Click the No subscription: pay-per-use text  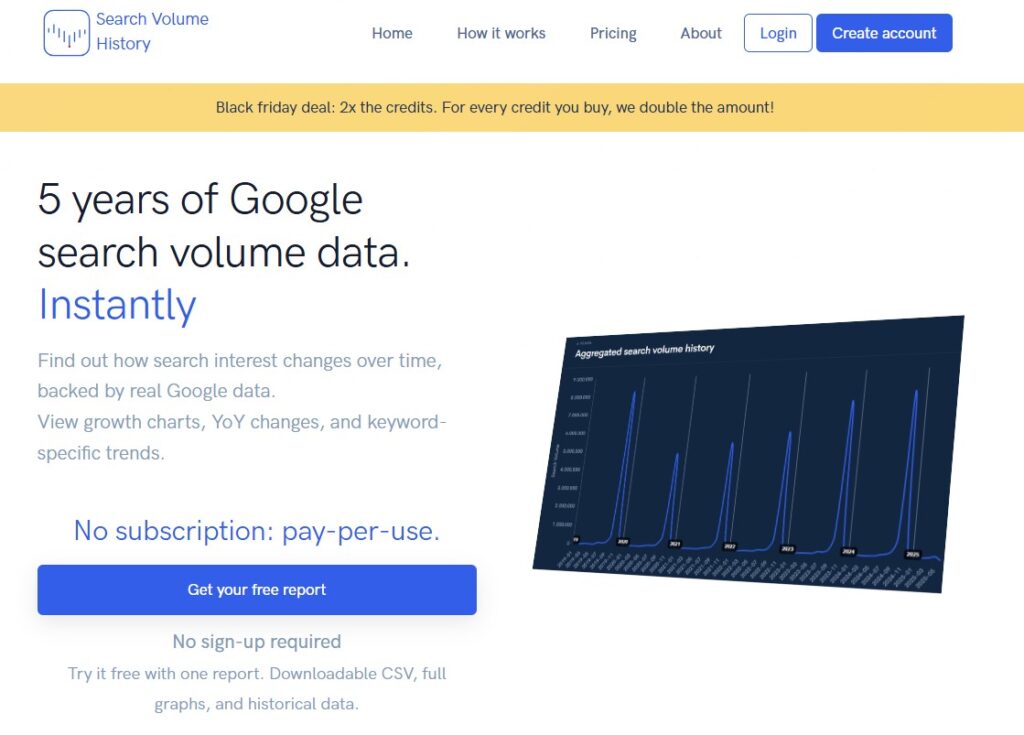point(257,531)
